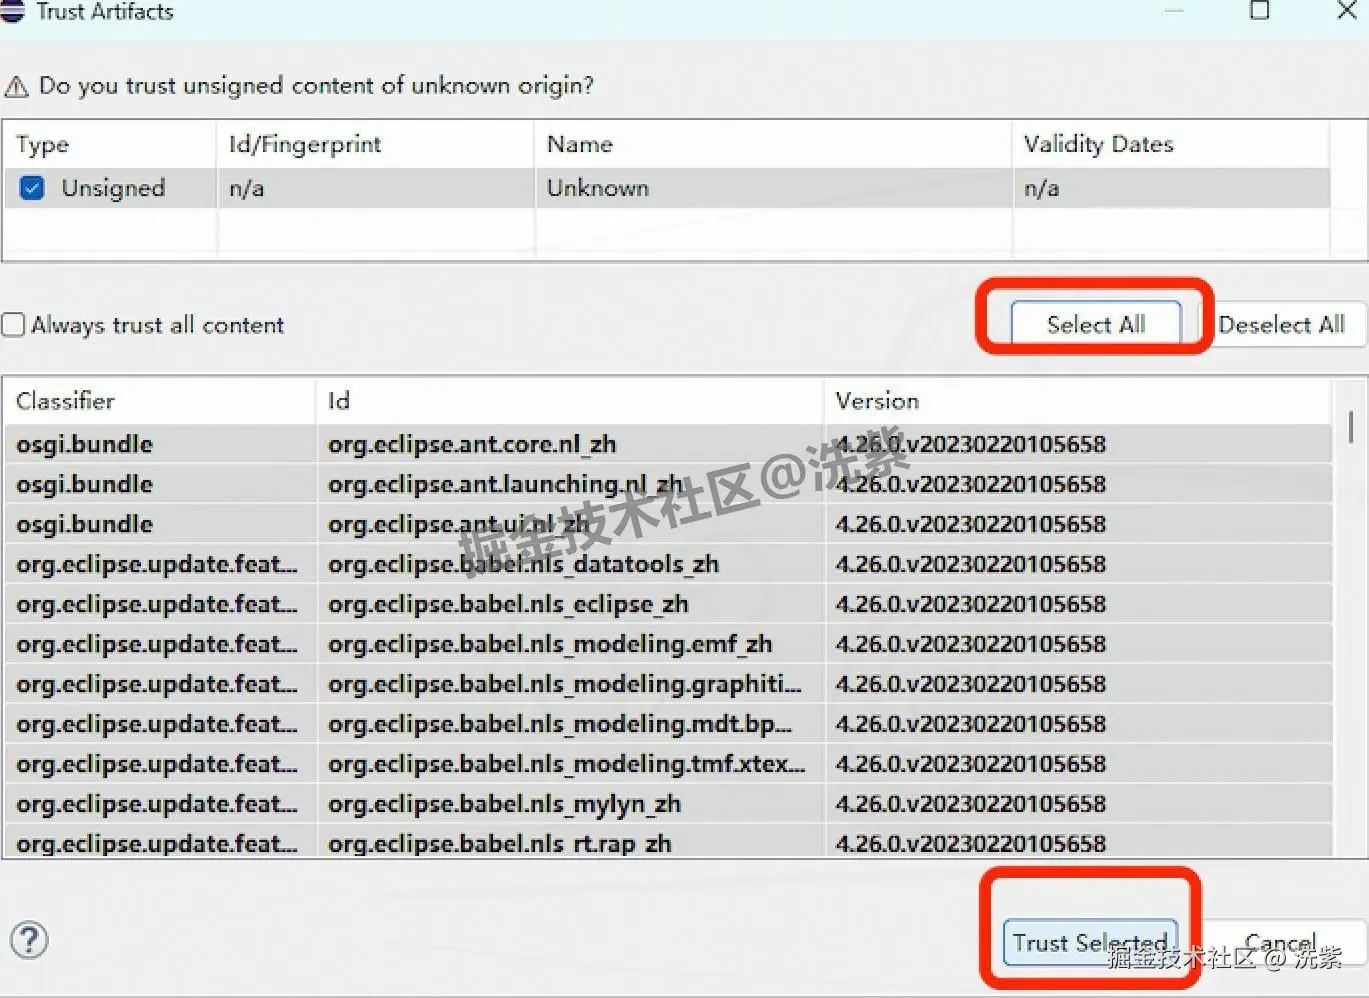Select row org.eclipse.babel.nls_modeling.mdt.bp
Image resolution: width=1369 pixels, height=998 pixels.
[x=667, y=724]
